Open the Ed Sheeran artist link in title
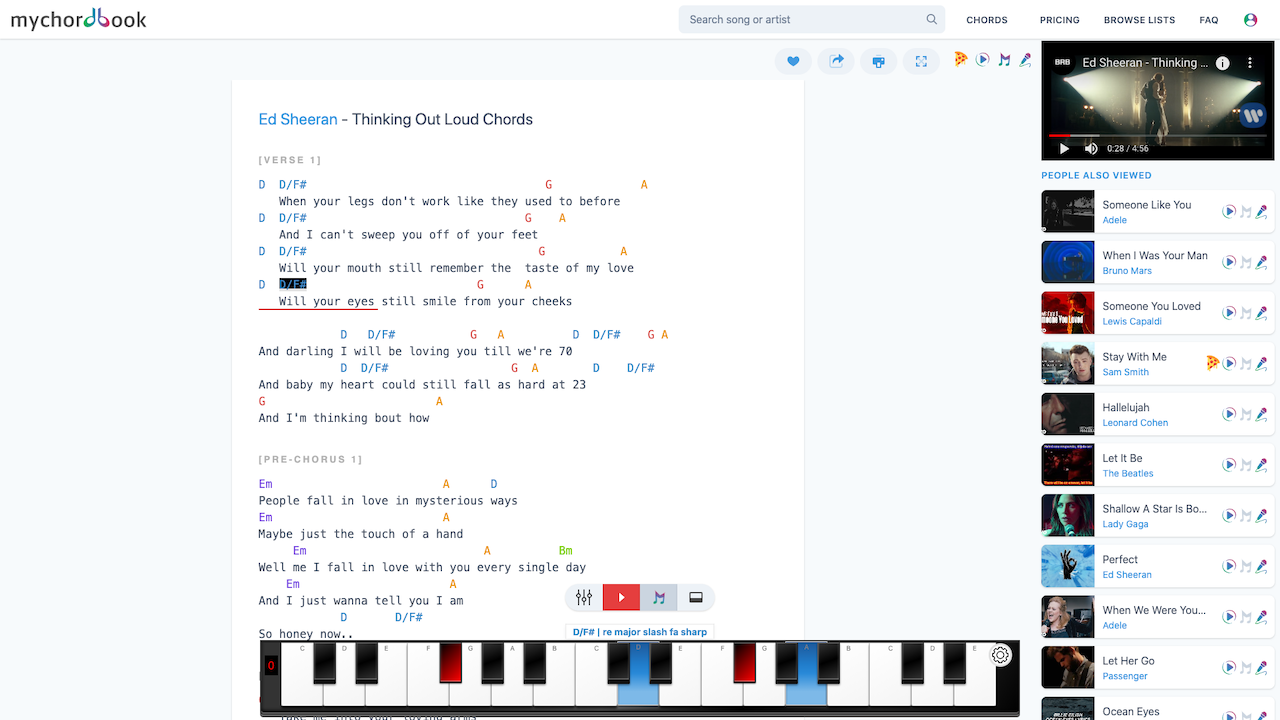1280x720 pixels. click(x=298, y=119)
